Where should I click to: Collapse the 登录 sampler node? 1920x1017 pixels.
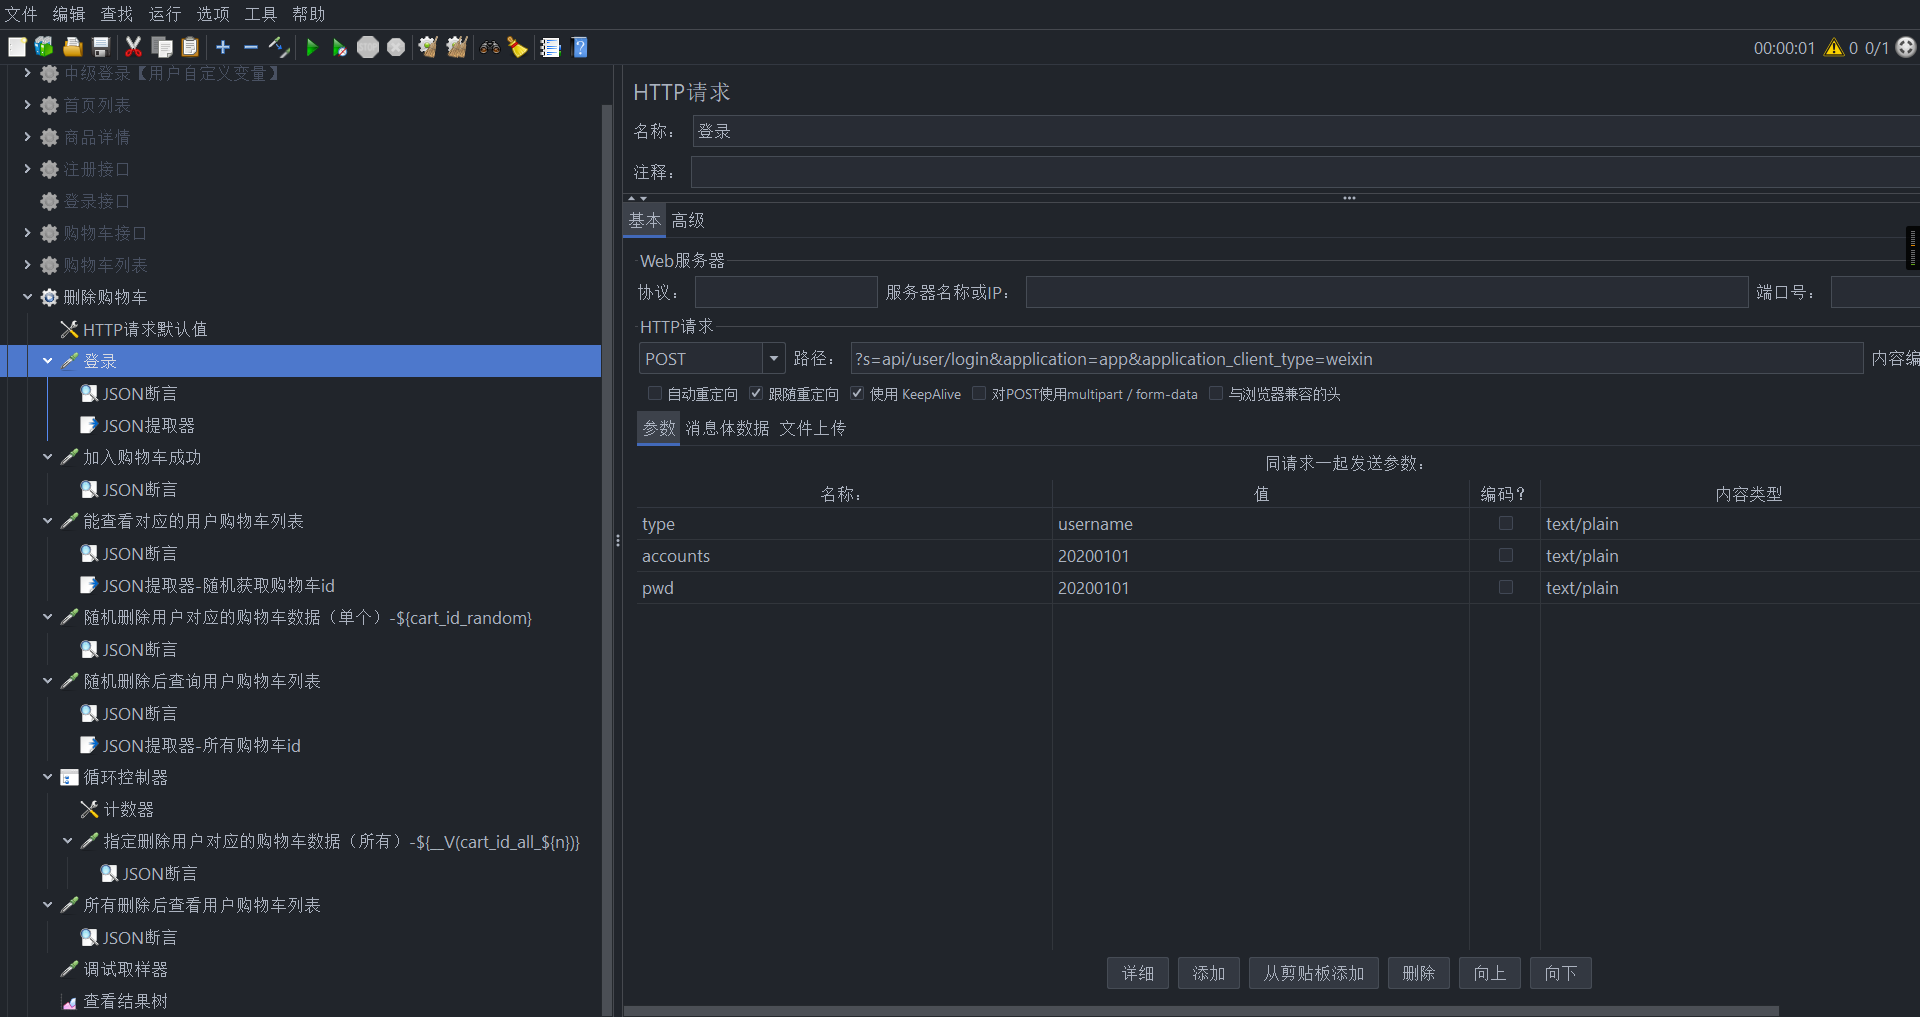[48, 361]
